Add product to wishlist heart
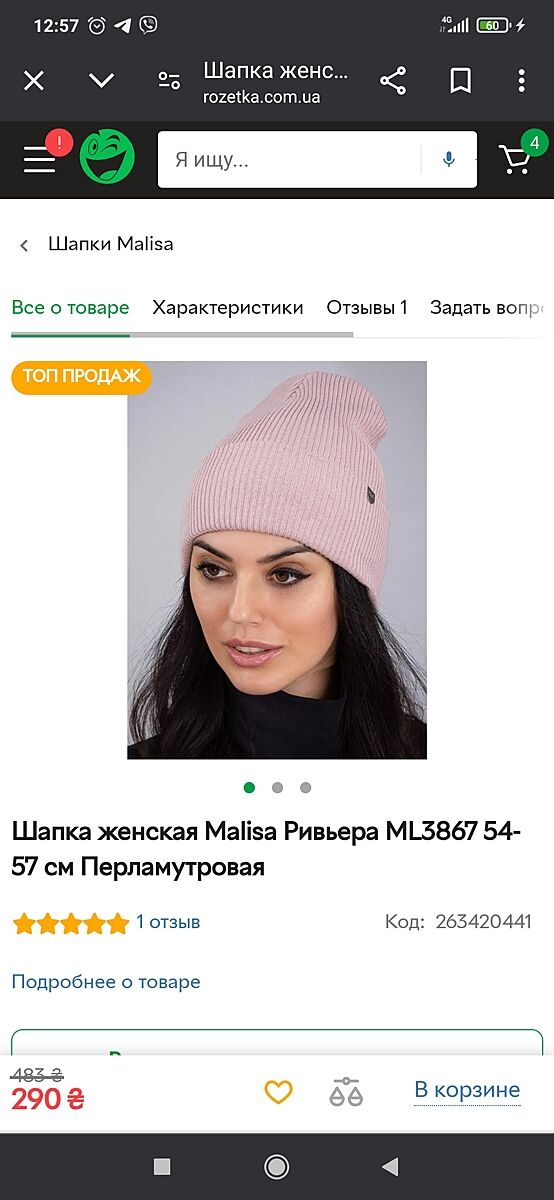The image size is (554, 1200). point(278,1092)
